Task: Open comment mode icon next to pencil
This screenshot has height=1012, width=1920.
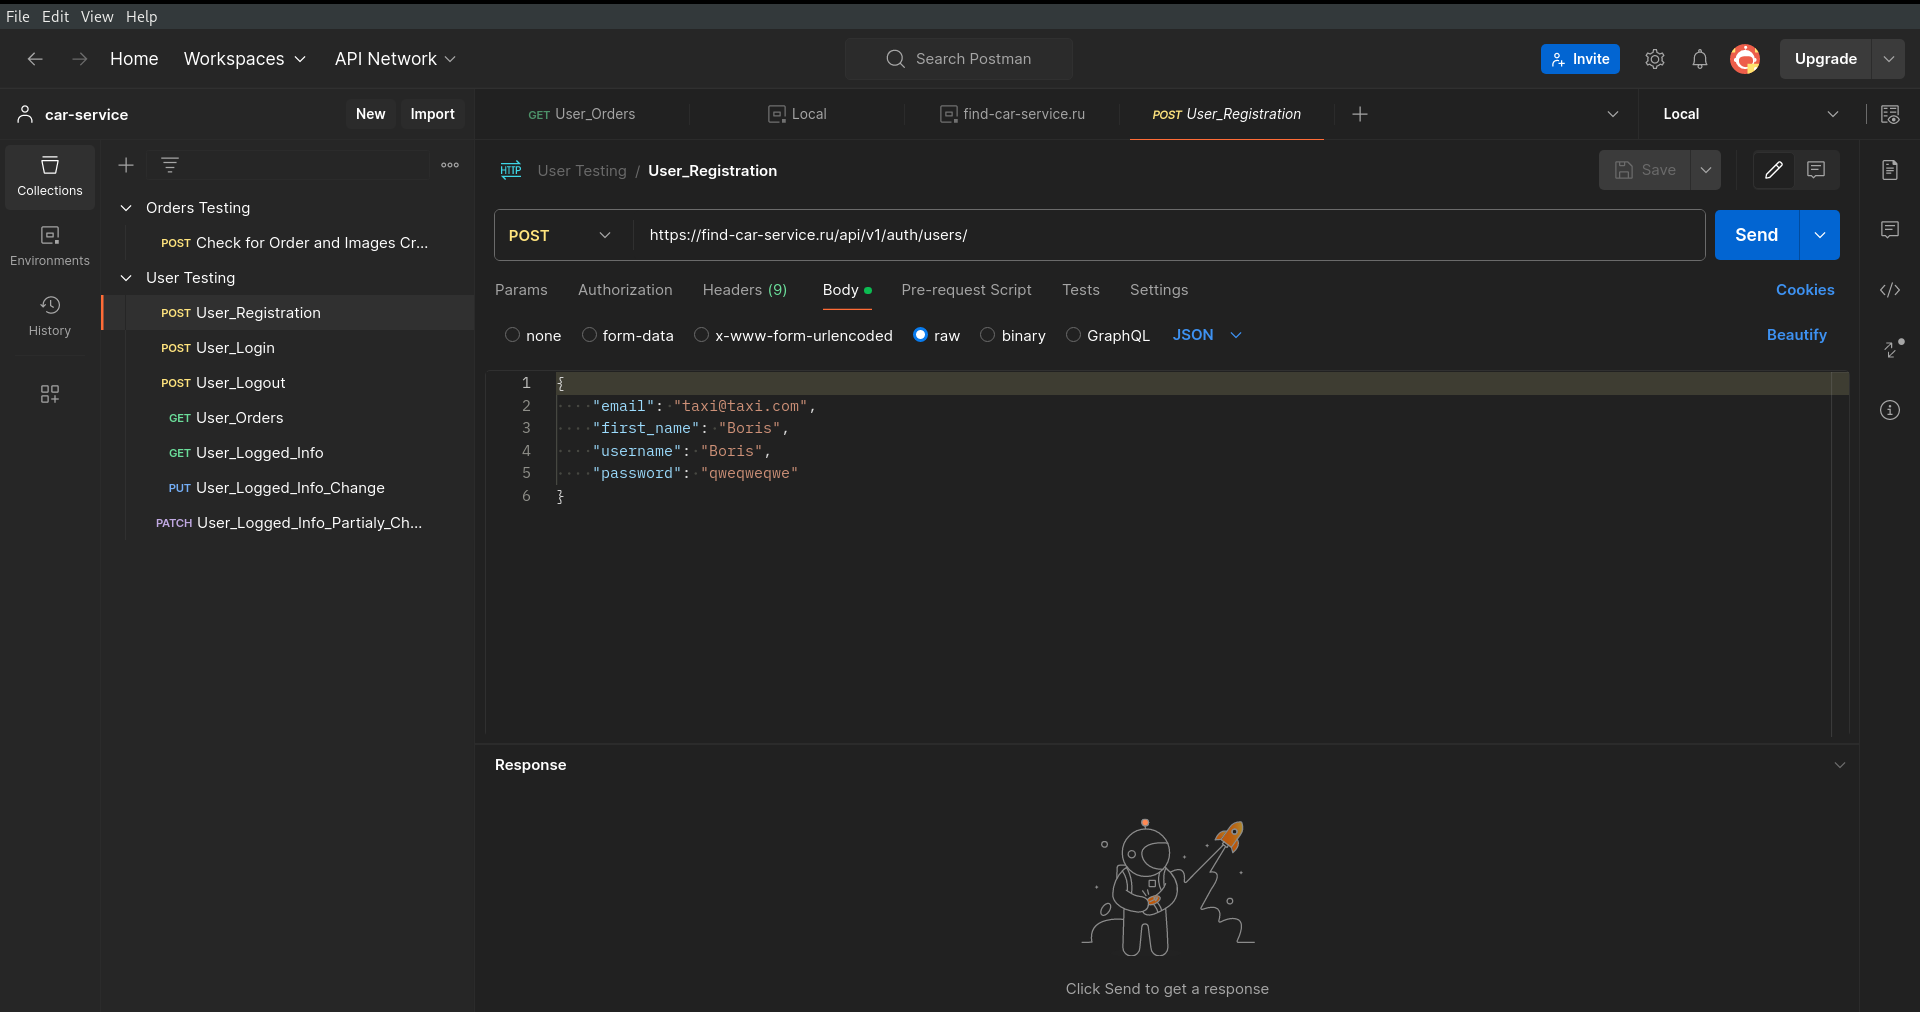Action: (x=1816, y=170)
